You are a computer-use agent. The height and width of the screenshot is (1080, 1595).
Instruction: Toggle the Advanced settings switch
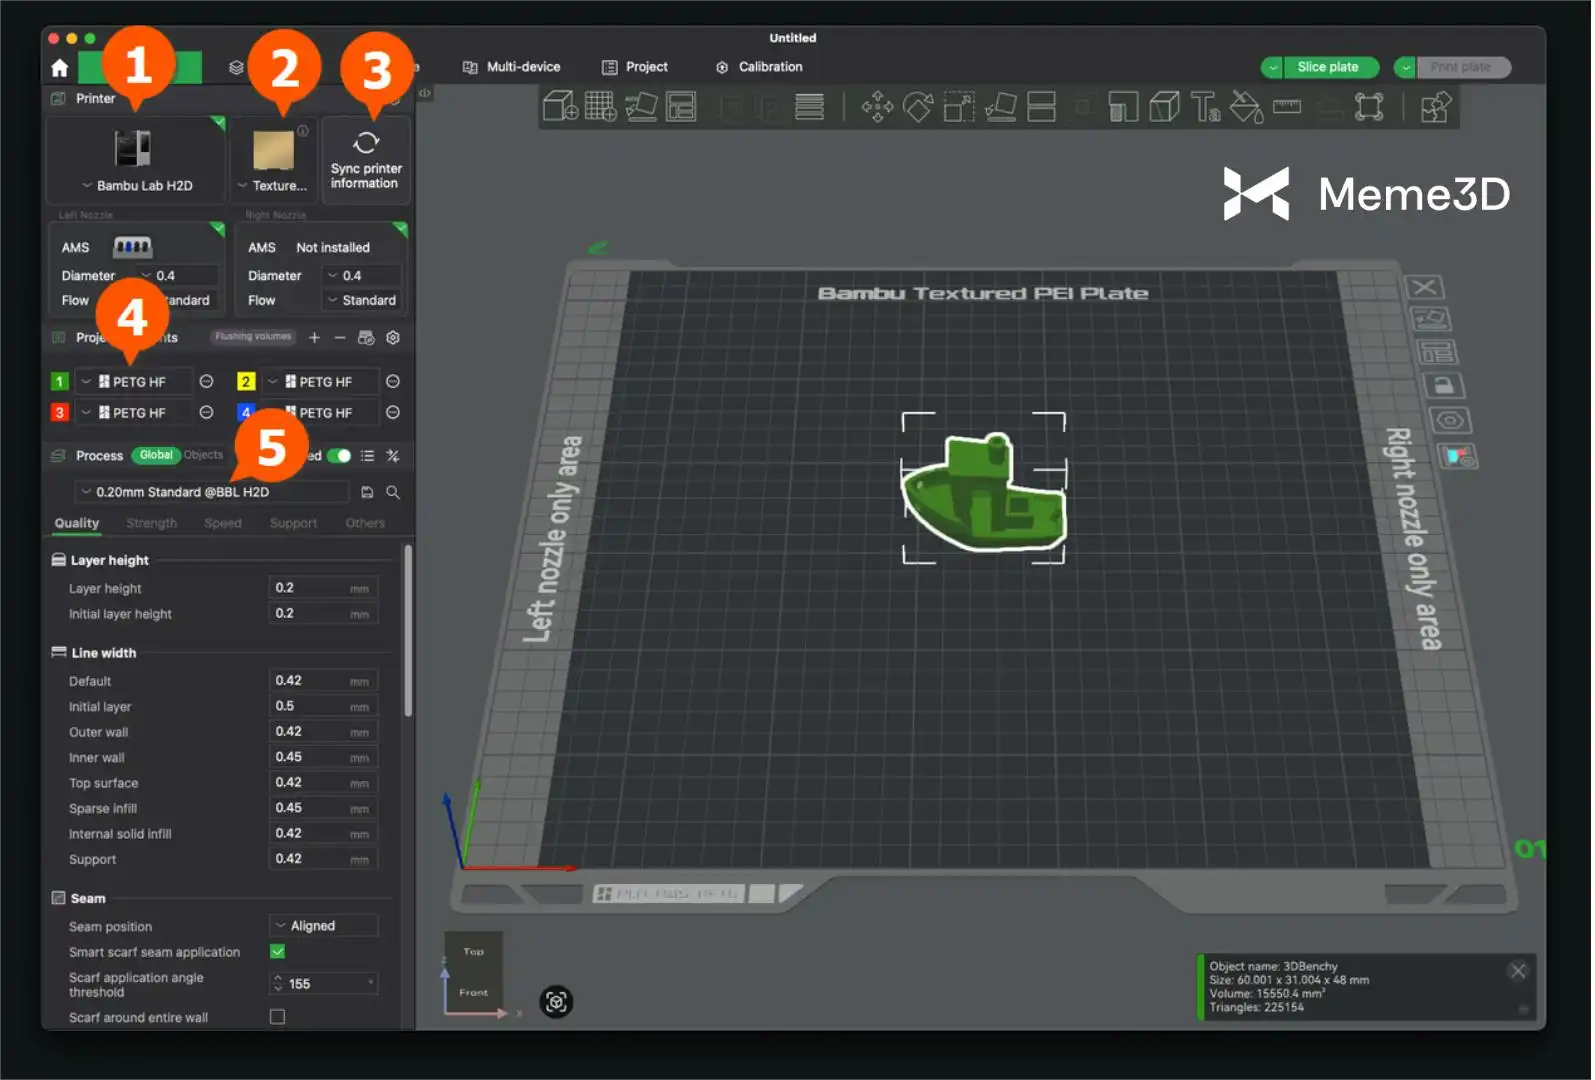point(340,456)
